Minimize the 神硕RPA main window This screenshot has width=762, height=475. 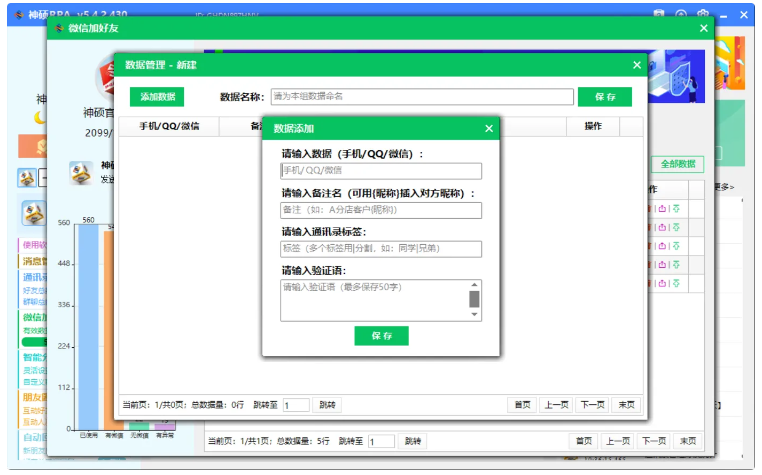coord(723,16)
